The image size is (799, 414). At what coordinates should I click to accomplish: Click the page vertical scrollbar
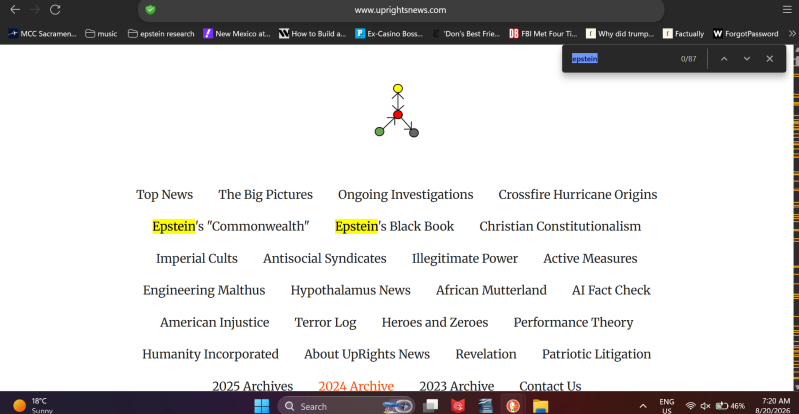click(795, 217)
